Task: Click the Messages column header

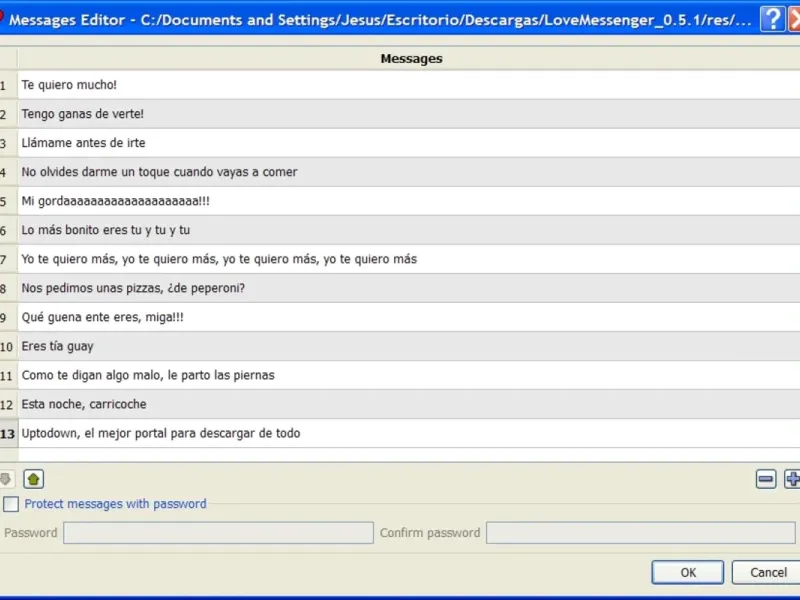Action: coord(409,59)
